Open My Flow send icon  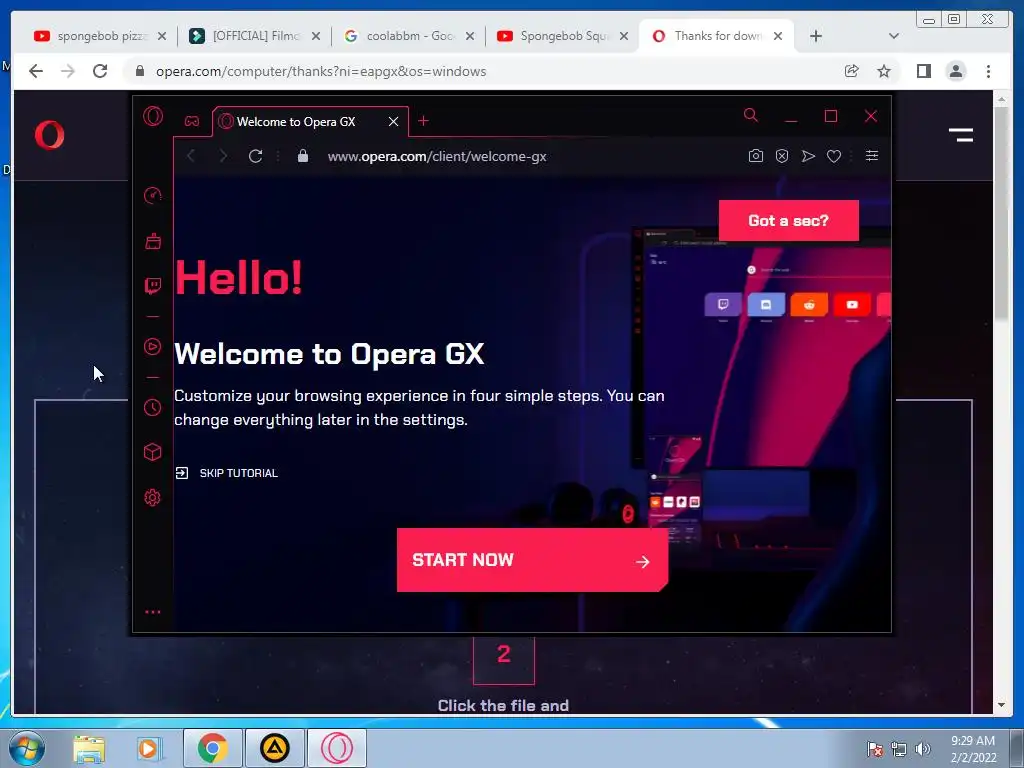click(x=808, y=156)
